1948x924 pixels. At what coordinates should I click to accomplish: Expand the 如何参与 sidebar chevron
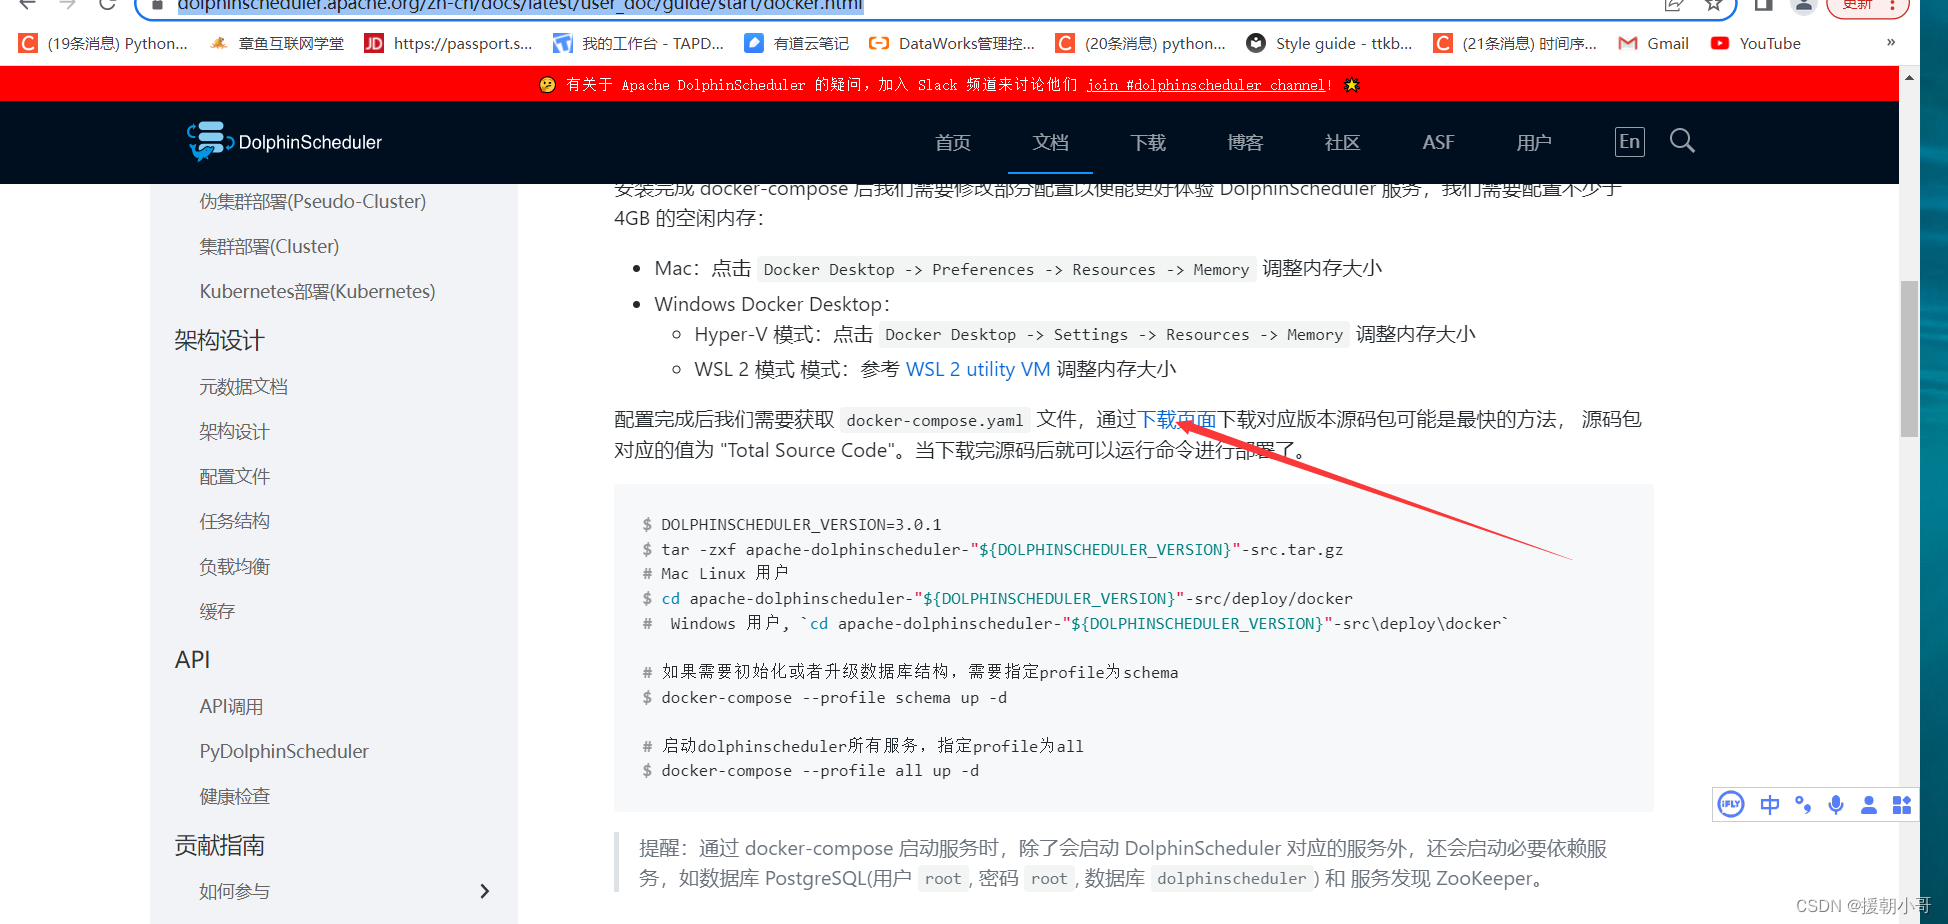click(x=485, y=891)
